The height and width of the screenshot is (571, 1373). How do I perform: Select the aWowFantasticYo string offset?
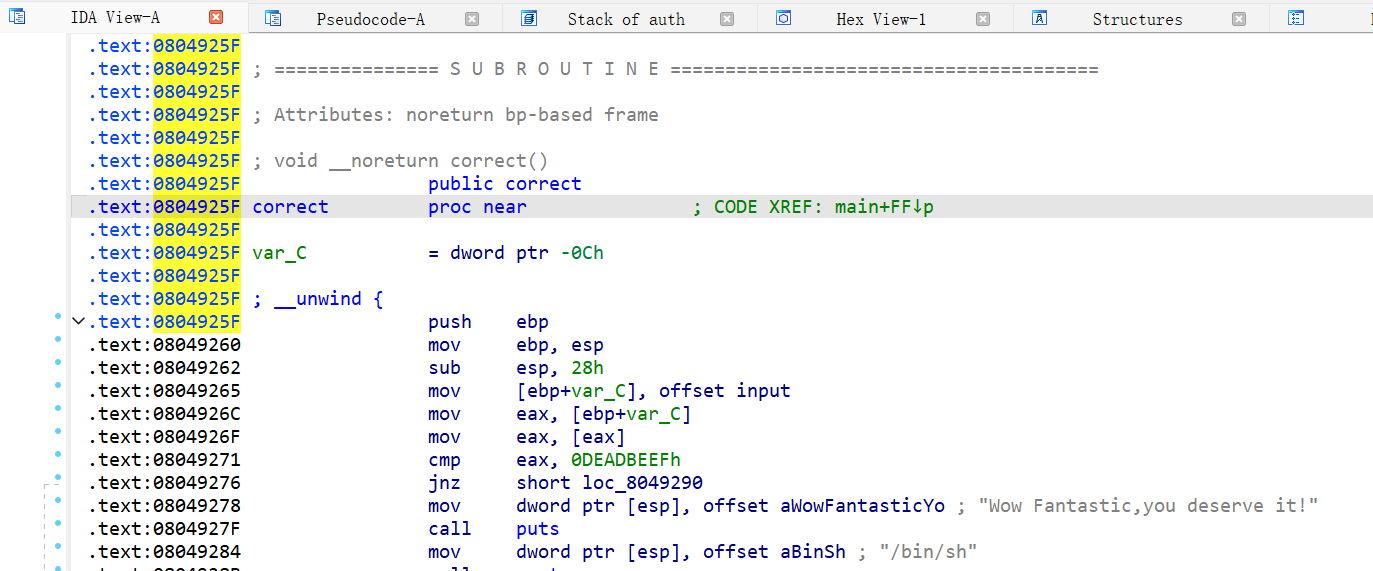(x=862, y=506)
